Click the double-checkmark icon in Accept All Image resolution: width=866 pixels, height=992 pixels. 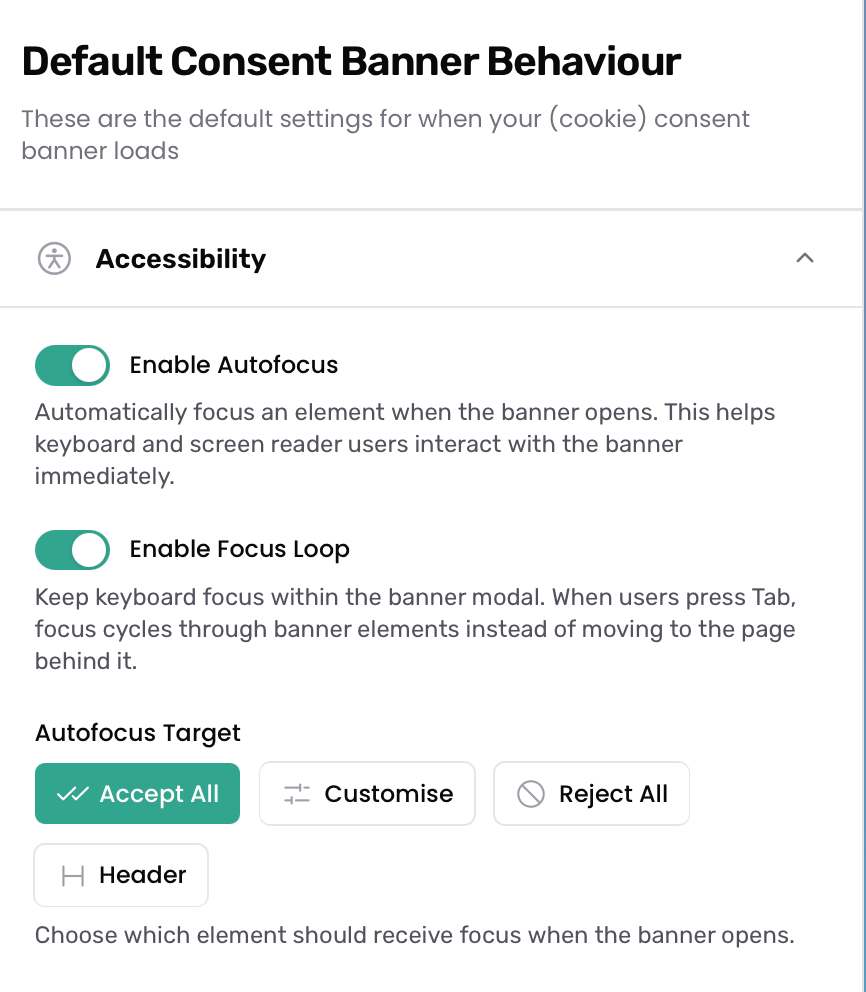73,794
